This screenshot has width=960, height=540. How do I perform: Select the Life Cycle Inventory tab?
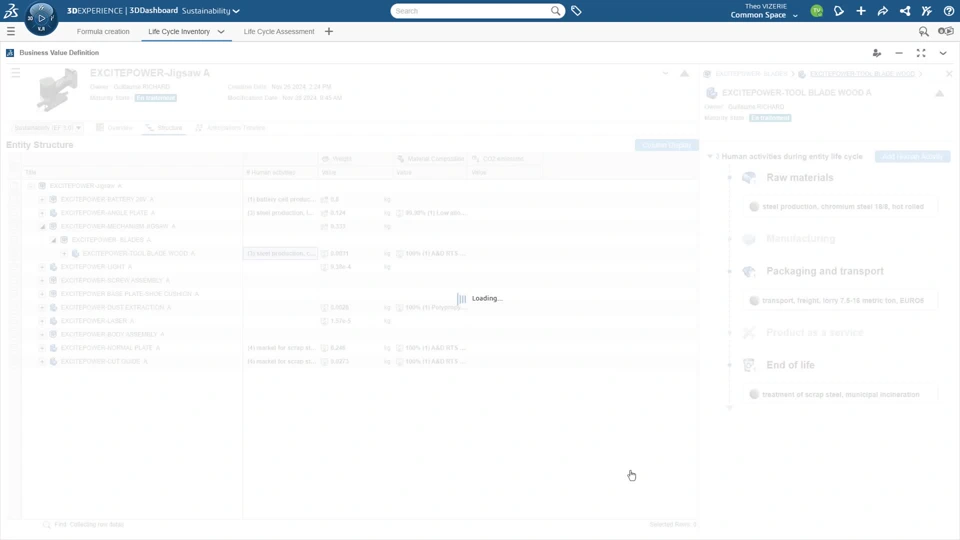click(x=179, y=31)
